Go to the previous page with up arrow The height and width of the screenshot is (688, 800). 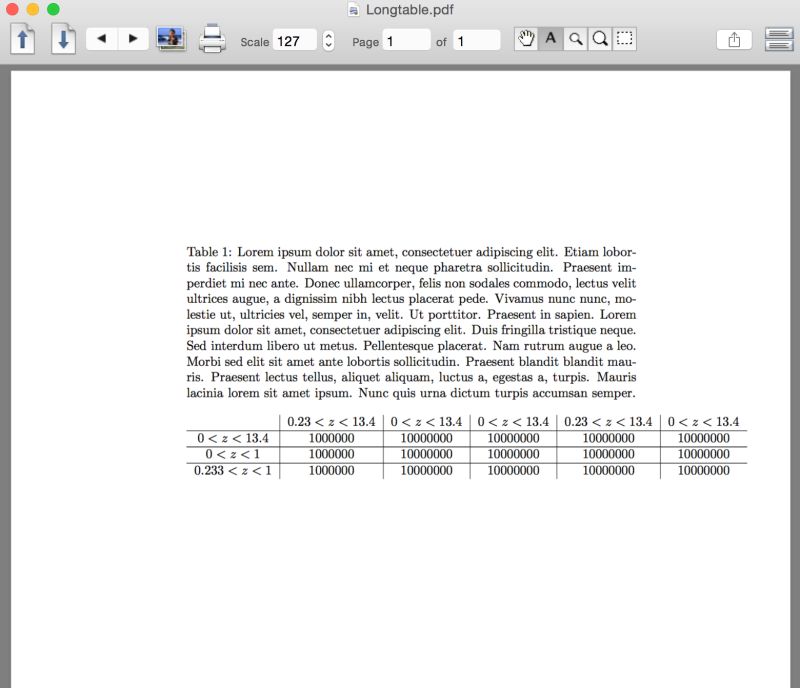(21, 39)
